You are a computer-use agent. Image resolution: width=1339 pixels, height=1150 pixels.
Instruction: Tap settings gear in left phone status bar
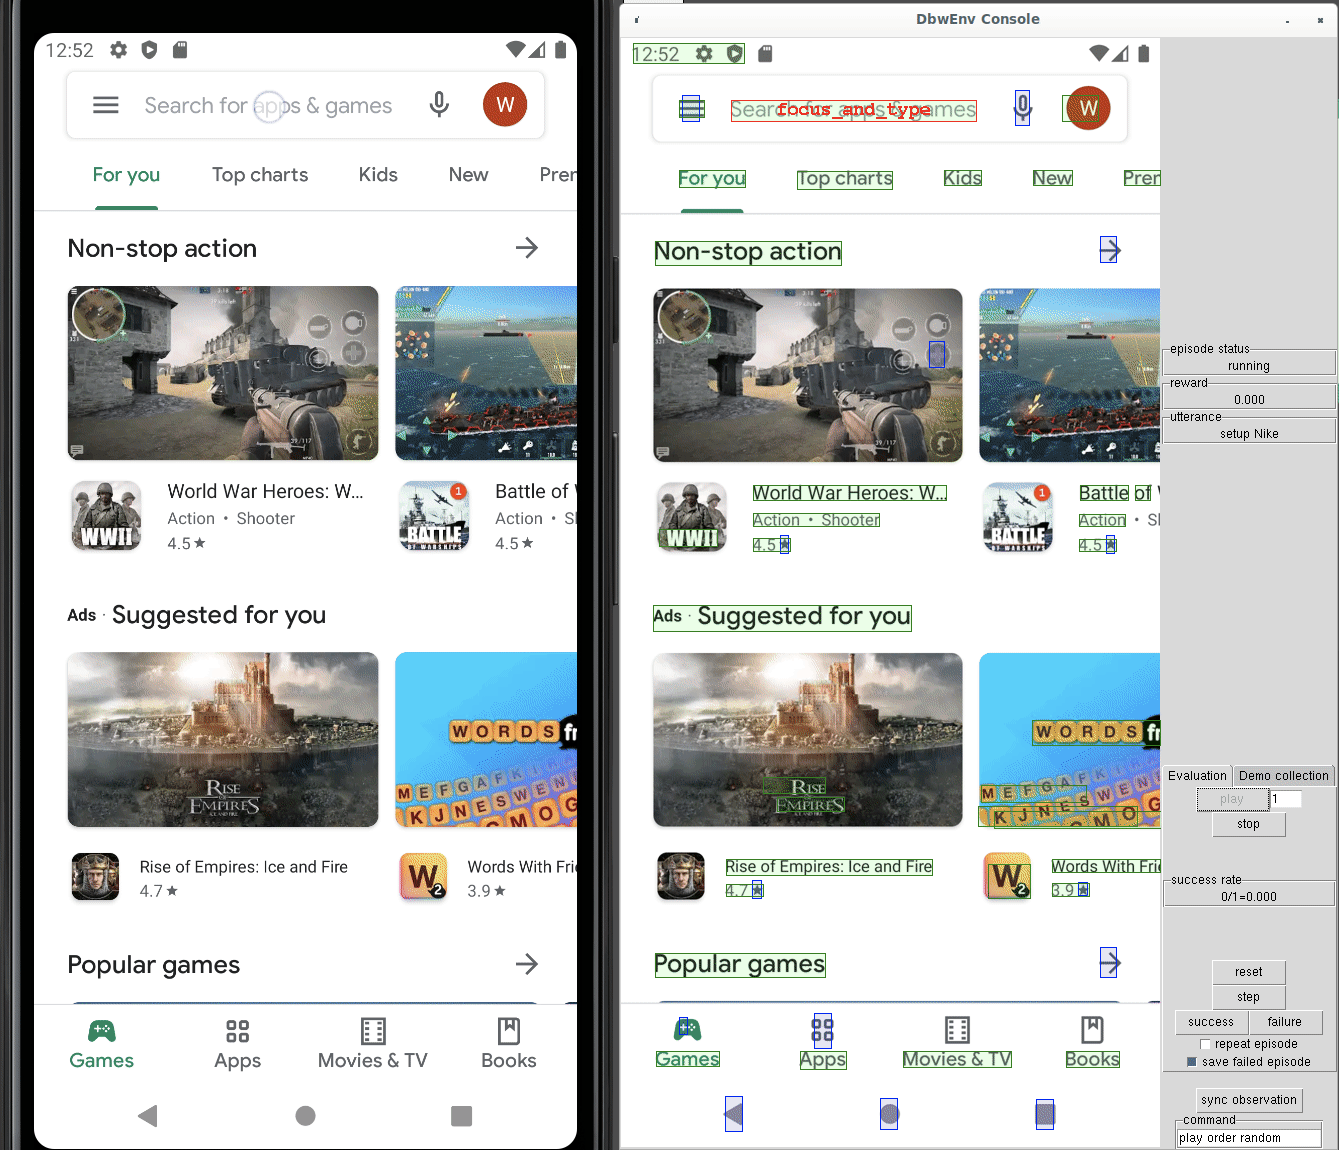pos(119,50)
